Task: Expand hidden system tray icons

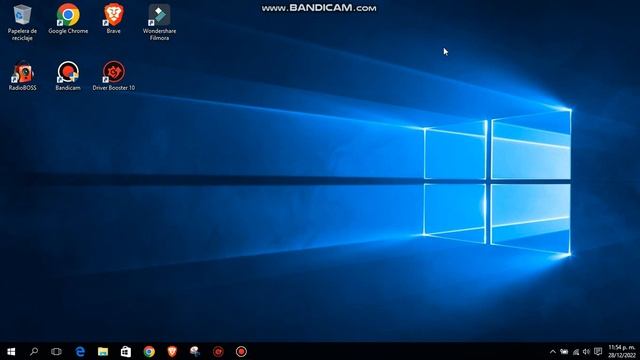Action: click(x=553, y=351)
